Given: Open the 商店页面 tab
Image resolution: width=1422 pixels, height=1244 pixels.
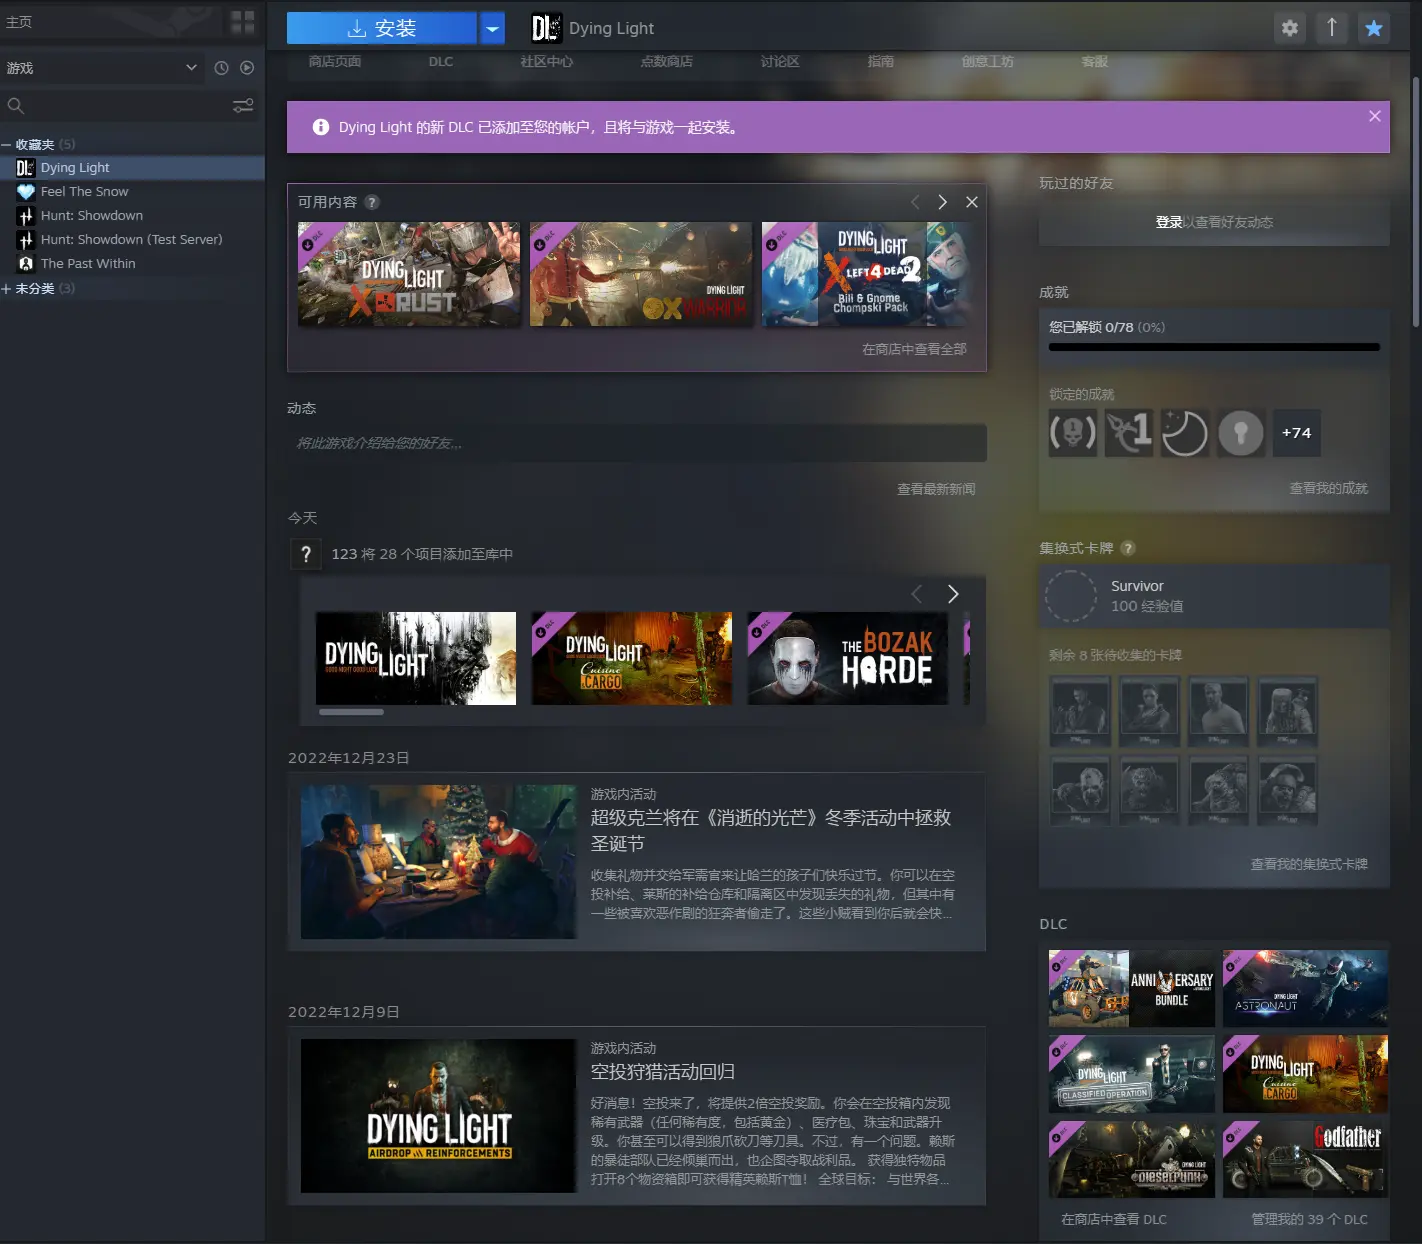Looking at the screenshot, I should (x=335, y=61).
